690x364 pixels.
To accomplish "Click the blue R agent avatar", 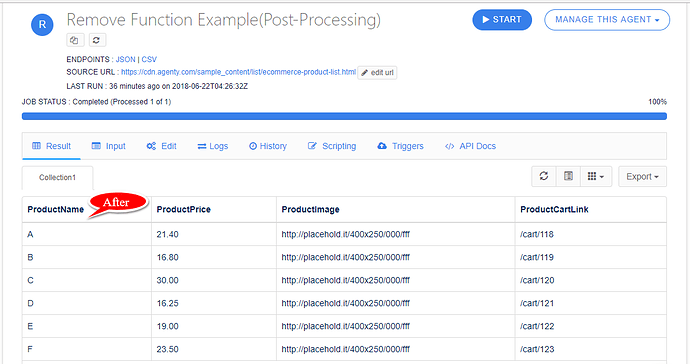I will (42, 25).
